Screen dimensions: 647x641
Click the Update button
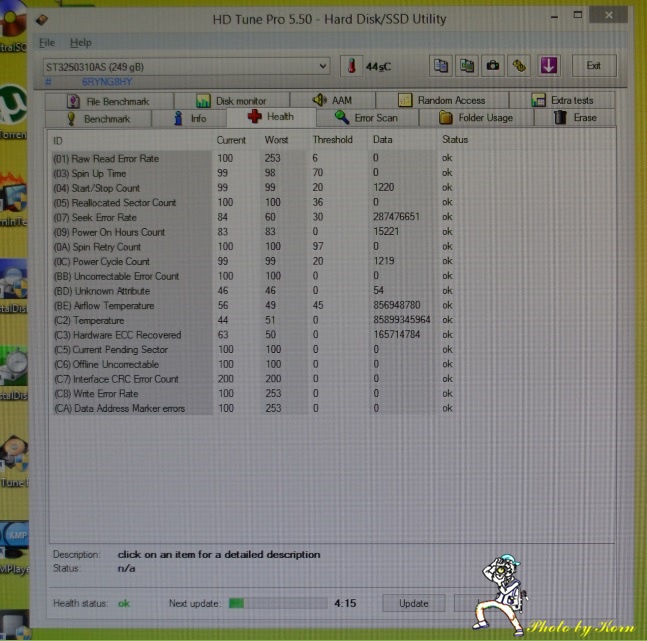pyautogui.click(x=413, y=603)
